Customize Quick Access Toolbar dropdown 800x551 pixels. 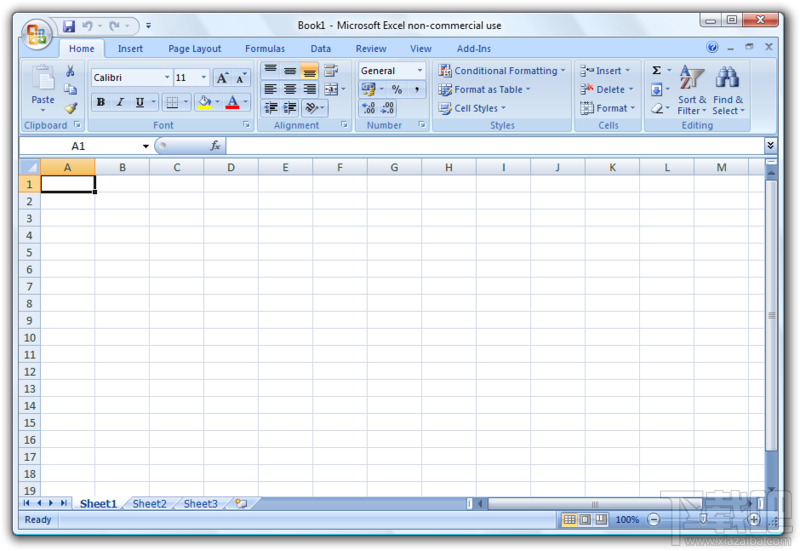tap(148, 26)
